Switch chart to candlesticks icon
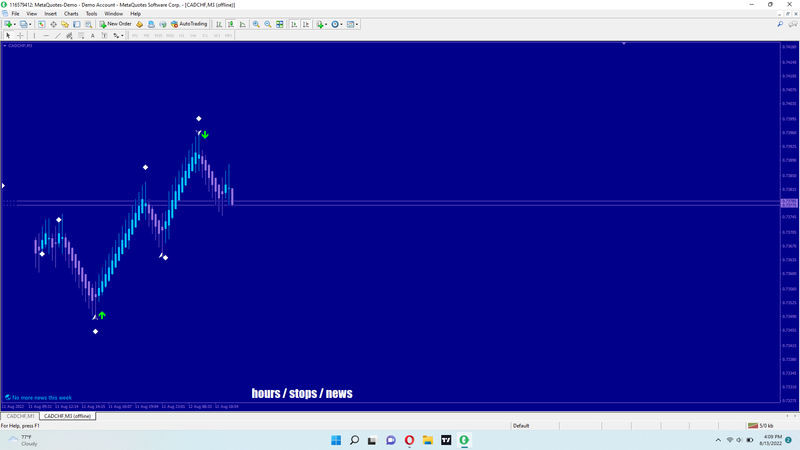This screenshot has height=450, width=800. pos(231,24)
